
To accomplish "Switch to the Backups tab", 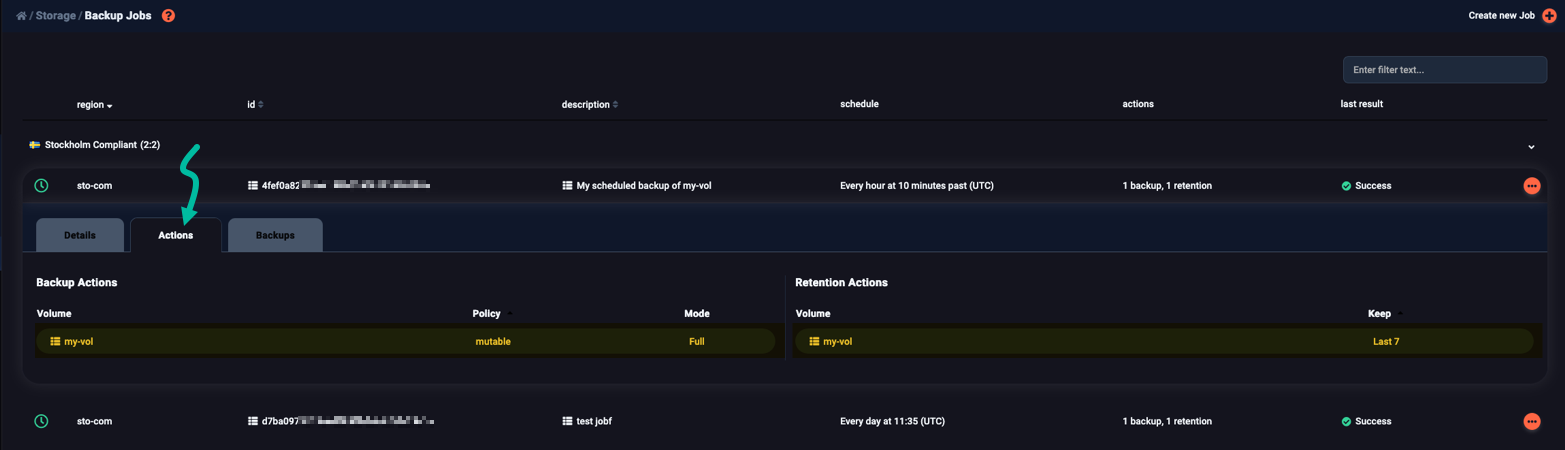I will tap(275, 235).
